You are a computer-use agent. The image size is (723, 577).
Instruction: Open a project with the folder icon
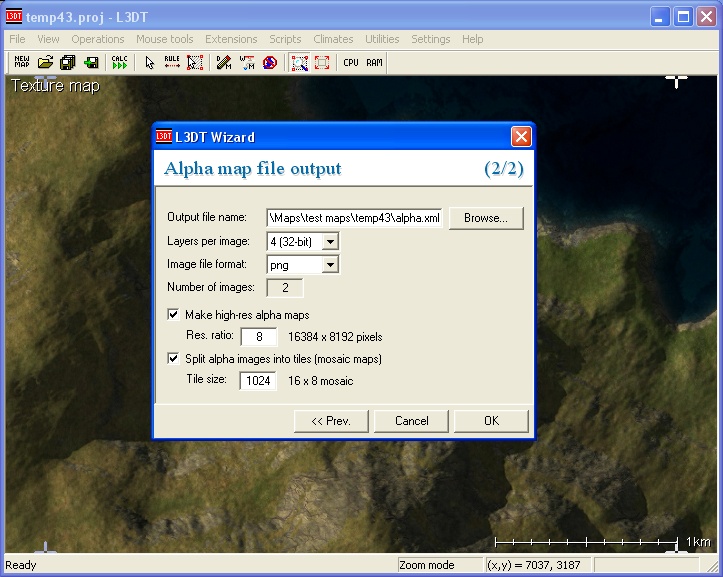tap(45, 63)
